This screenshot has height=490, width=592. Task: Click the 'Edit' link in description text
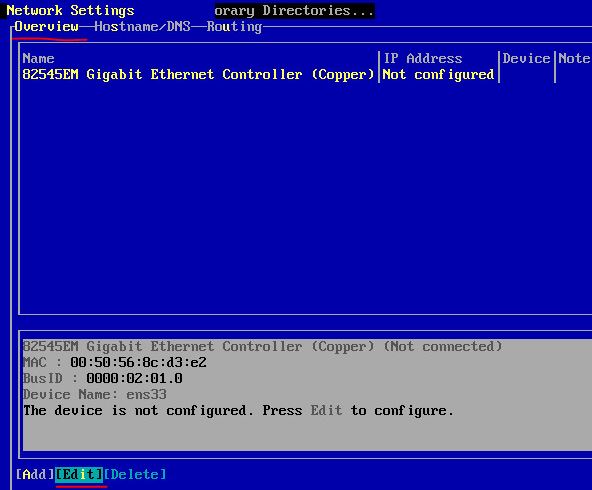tap(326, 410)
